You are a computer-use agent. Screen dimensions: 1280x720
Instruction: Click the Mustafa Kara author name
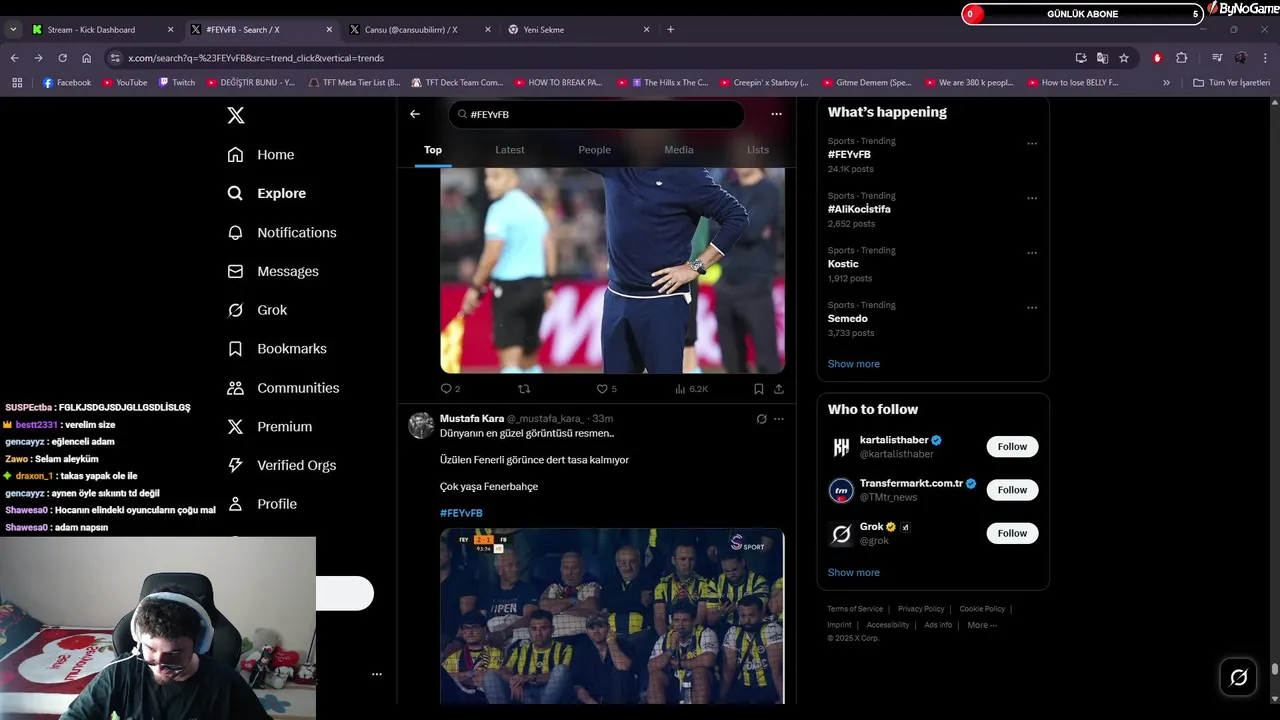472,419
